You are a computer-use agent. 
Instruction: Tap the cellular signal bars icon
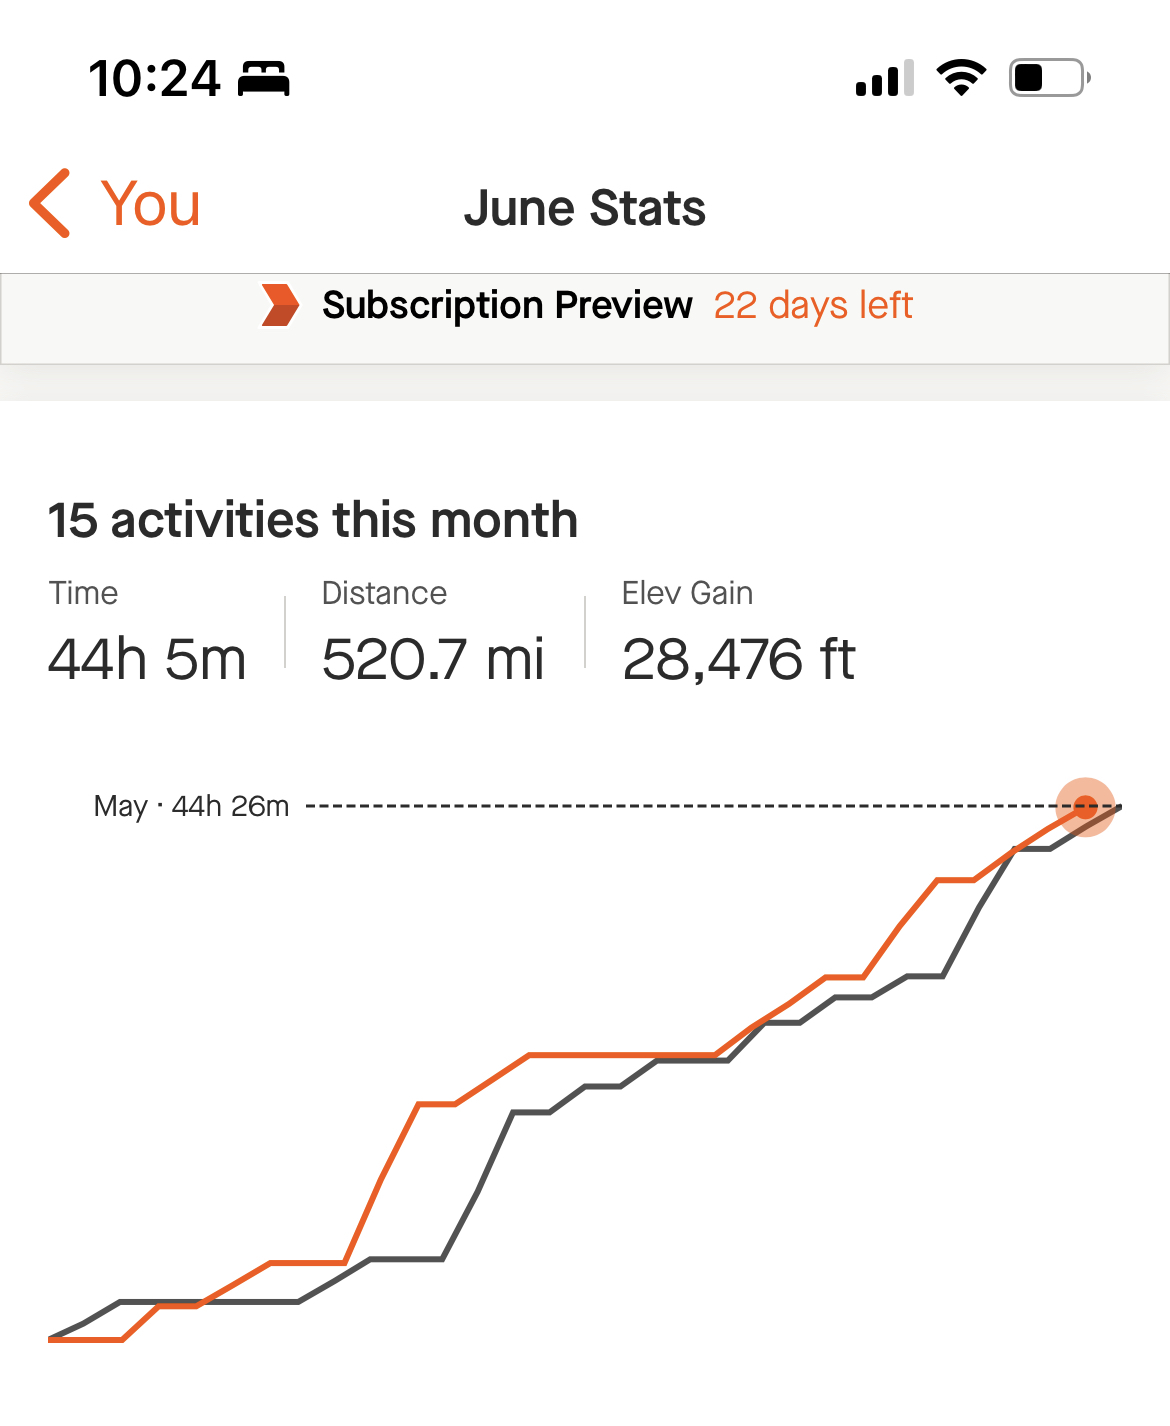point(885,78)
